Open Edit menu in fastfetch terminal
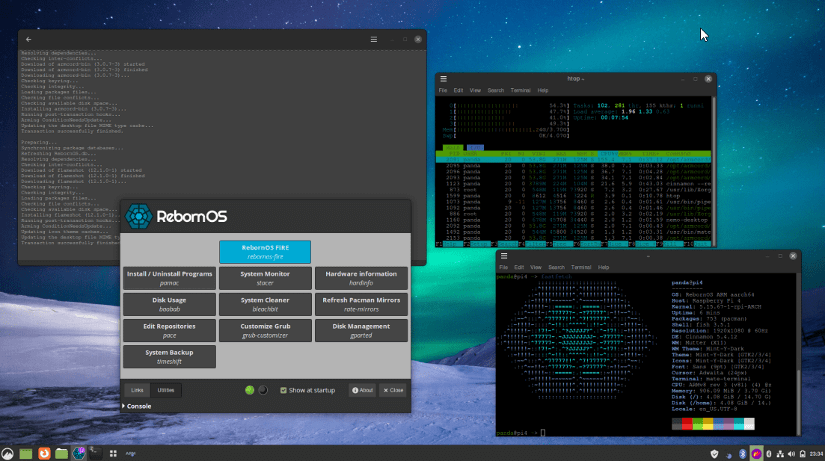Viewport: 825px width, 461px height. coord(519,267)
